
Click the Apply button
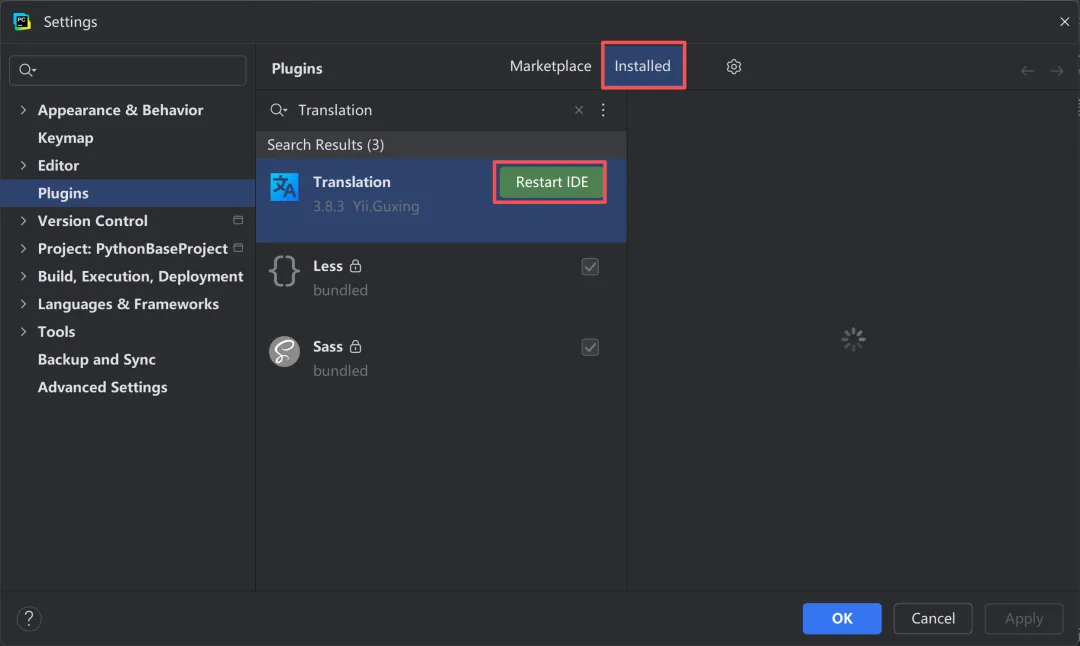1024,618
